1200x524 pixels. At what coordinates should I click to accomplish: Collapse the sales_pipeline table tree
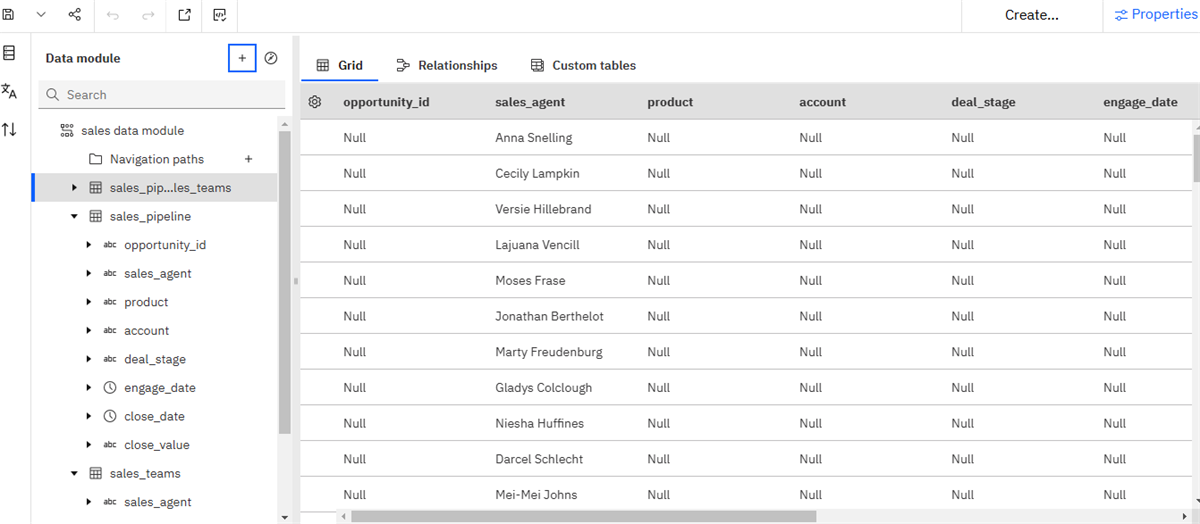(x=74, y=216)
